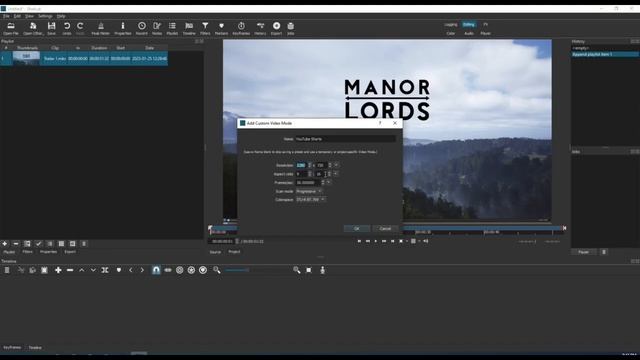Image resolution: width=640 pixels, height=360 pixels.
Task: Switch to the Source tab under player
Action: [x=215, y=252]
